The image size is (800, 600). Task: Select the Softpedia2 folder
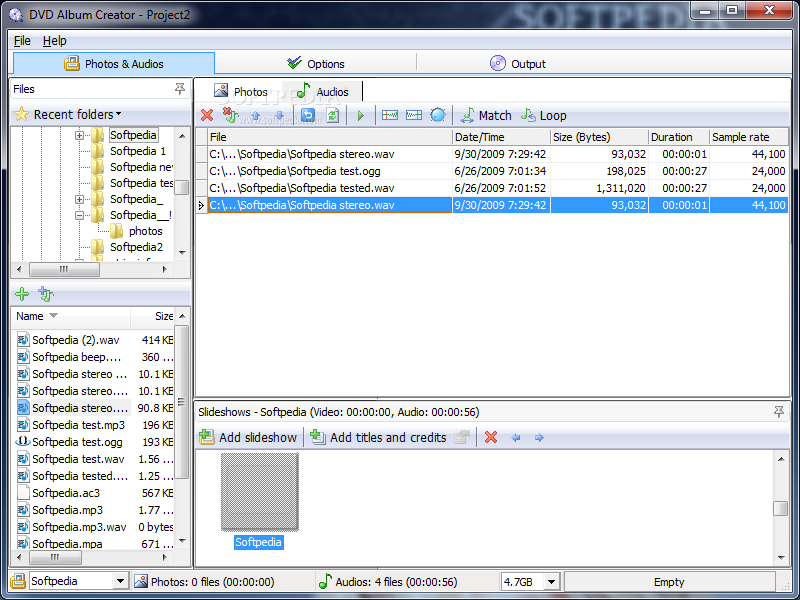pyautogui.click(x=136, y=247)
